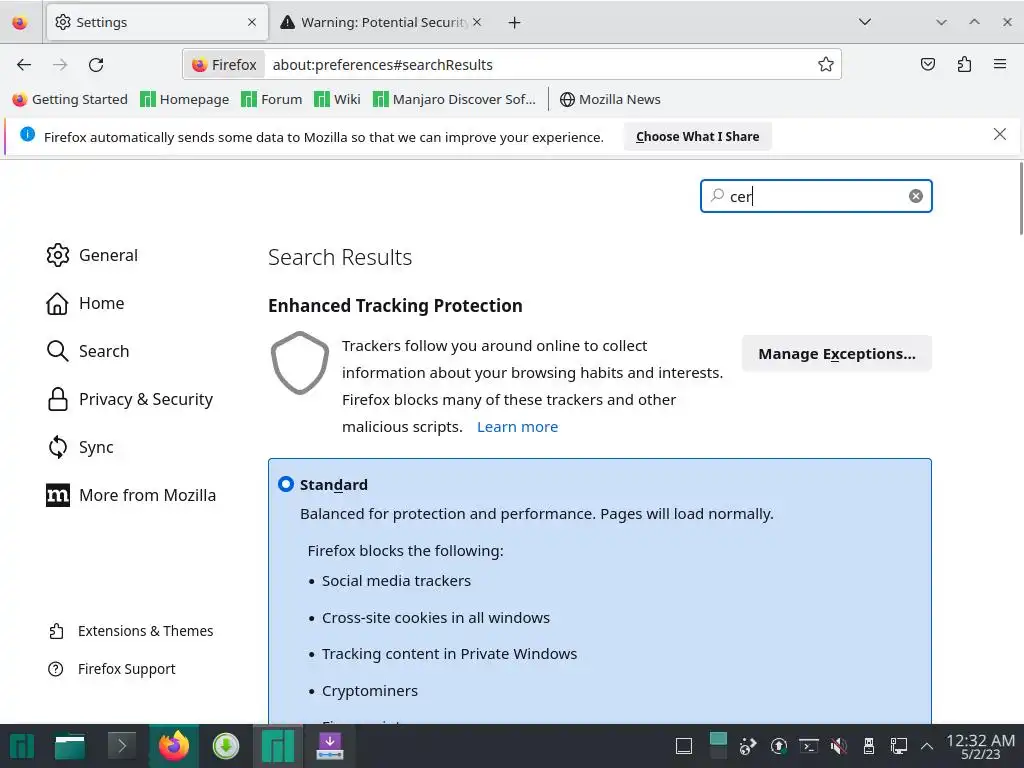Open the Homepage bookmark

[185, 99]
